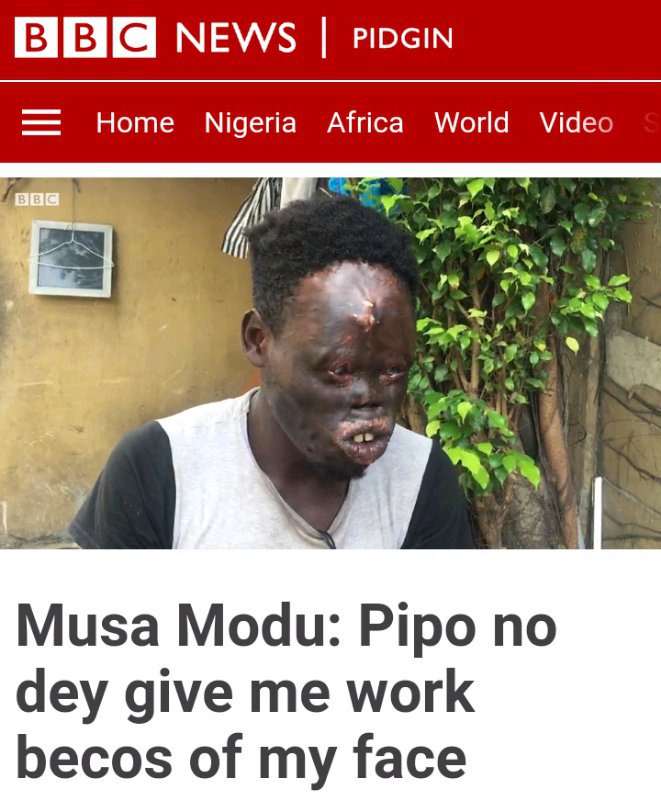
Task: Click the cut-off nav item after Video
Action: point(651,123)
